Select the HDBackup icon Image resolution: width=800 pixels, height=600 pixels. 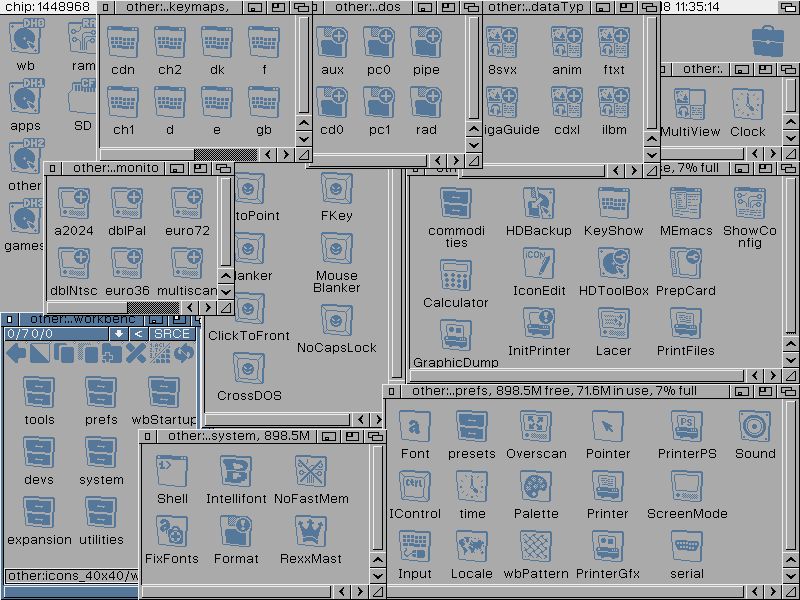point(539,204)
